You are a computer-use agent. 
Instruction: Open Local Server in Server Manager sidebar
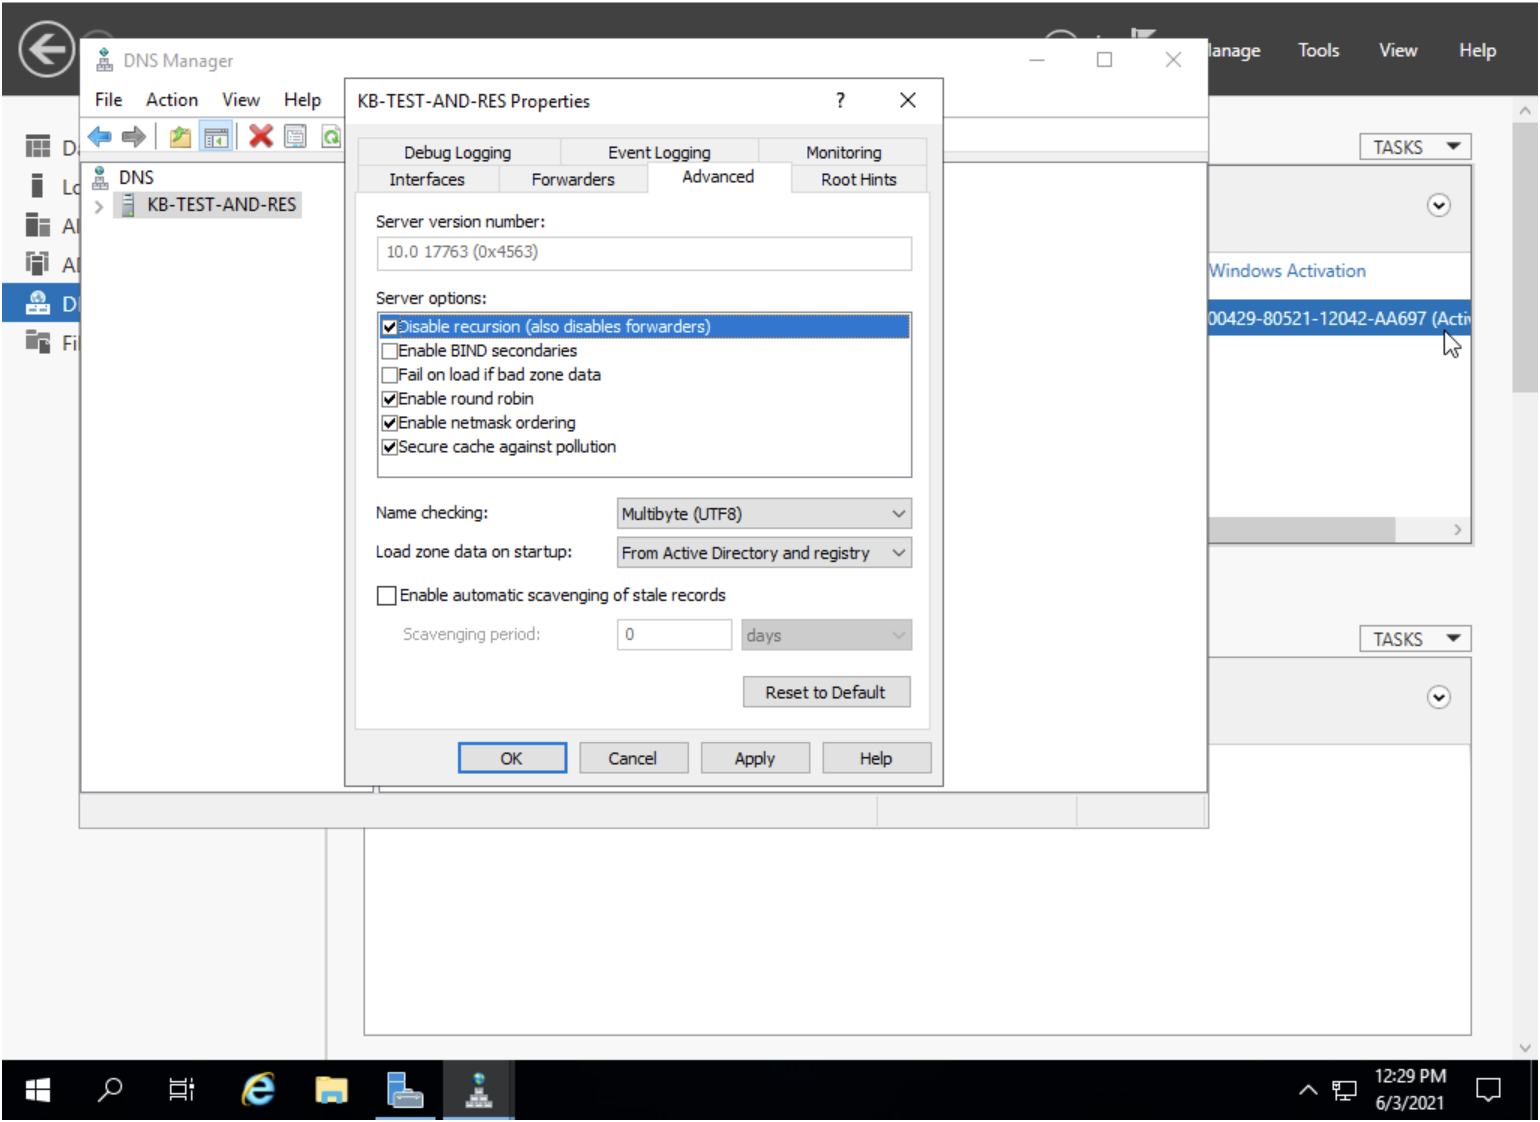click(x=38, y=186)
